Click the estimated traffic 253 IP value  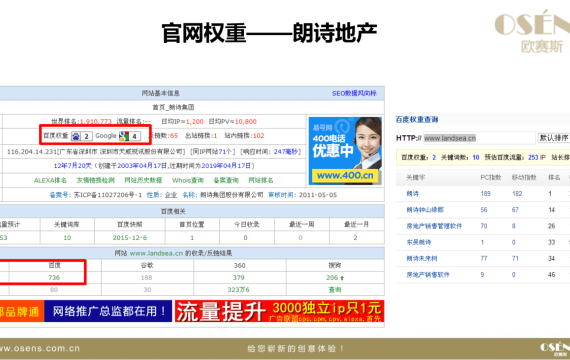[x=537, y=157]
